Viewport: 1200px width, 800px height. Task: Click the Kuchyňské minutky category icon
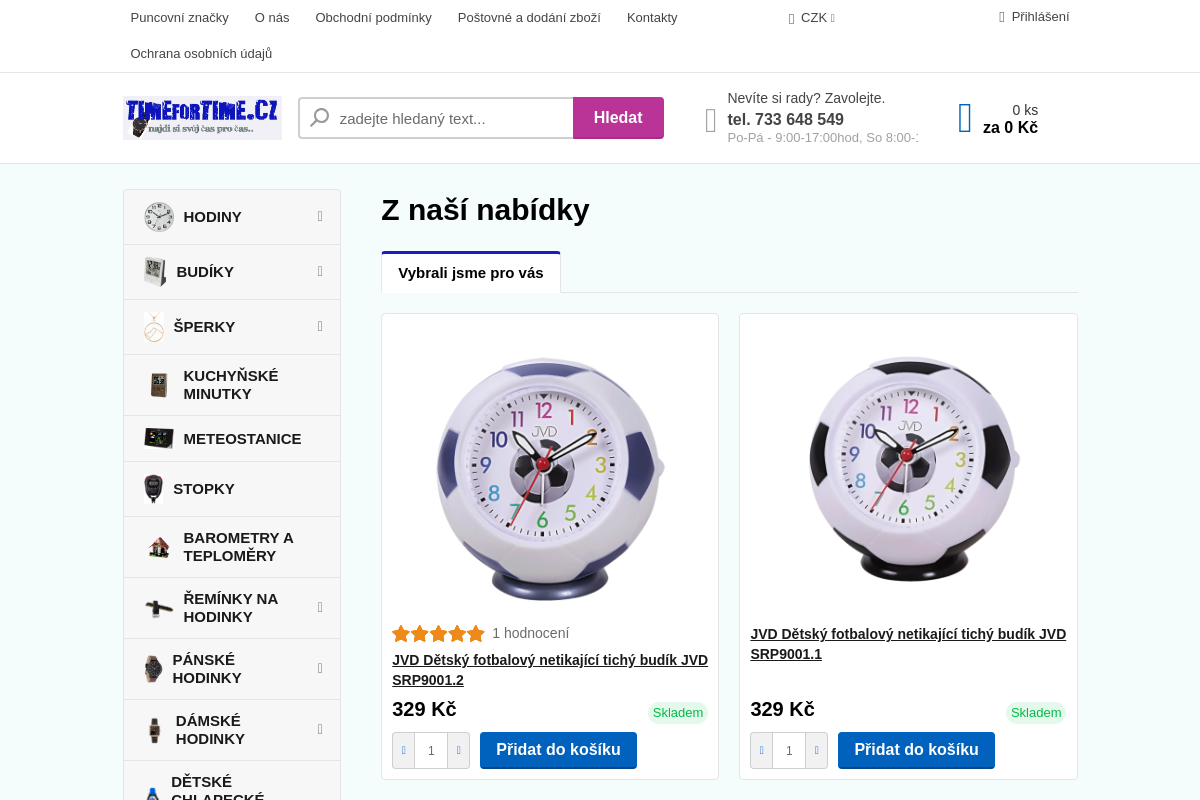[158, 385]
